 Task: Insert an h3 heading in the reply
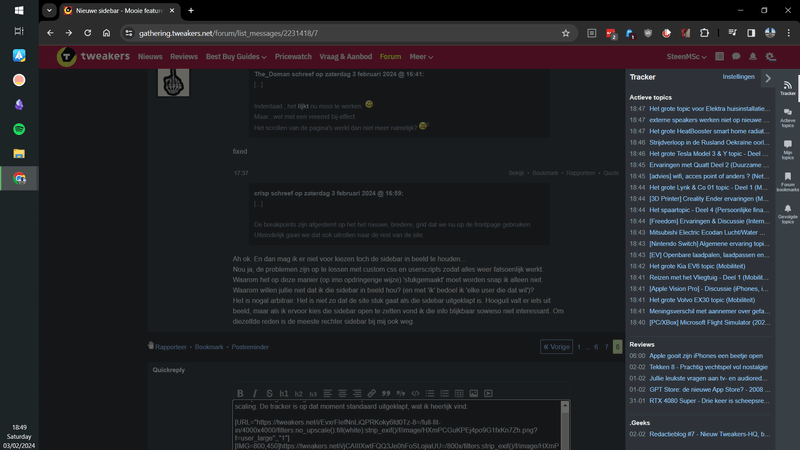pyautogui.click(x=313, y=393)
